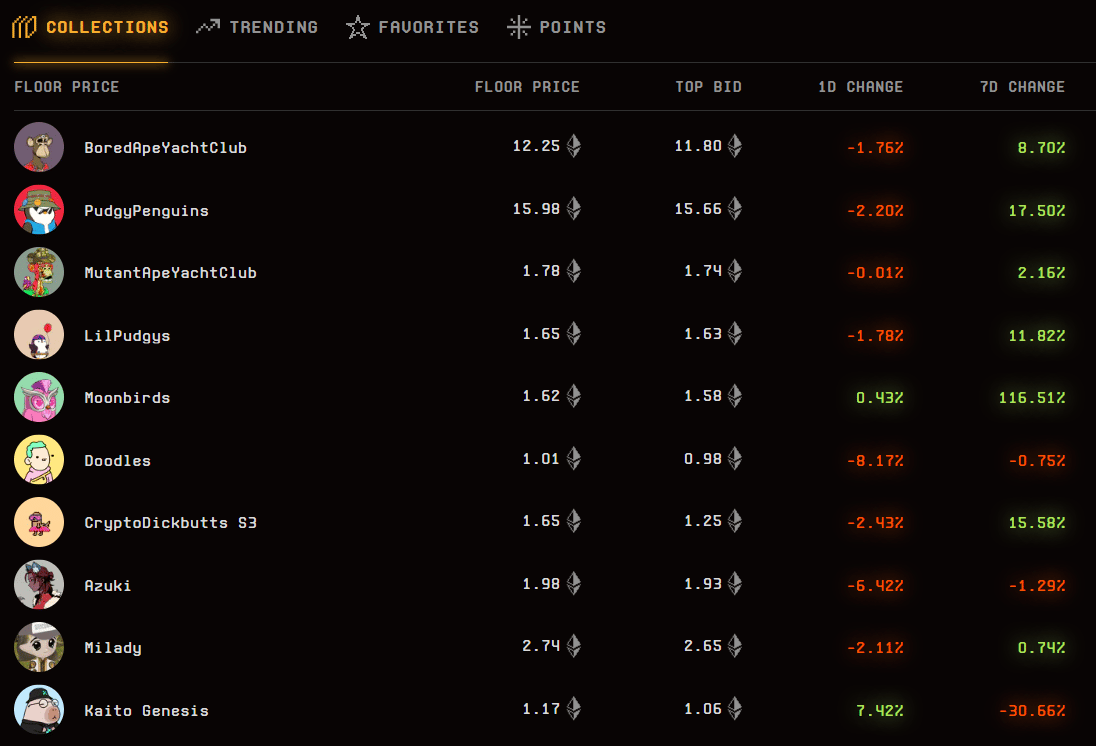
Task: Click Azuki -6.42% 1D change
Action: tap(875, 586)
